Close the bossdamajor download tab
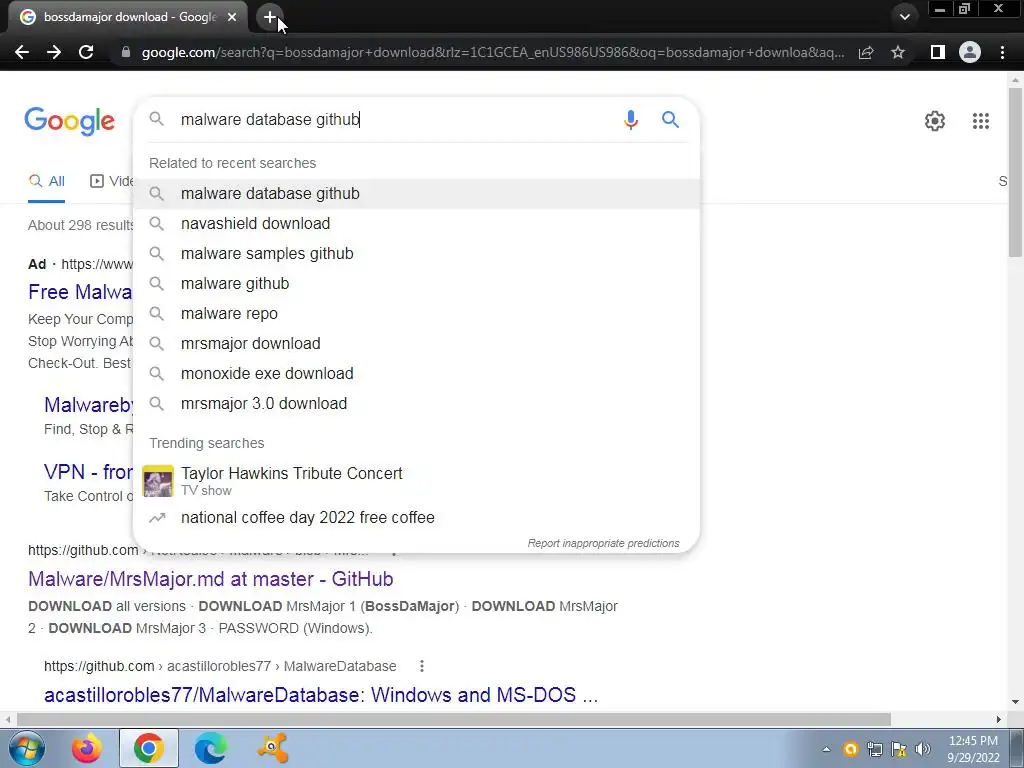The height and width of the screenshot is (768, 1024). click(x=232, y=18)
